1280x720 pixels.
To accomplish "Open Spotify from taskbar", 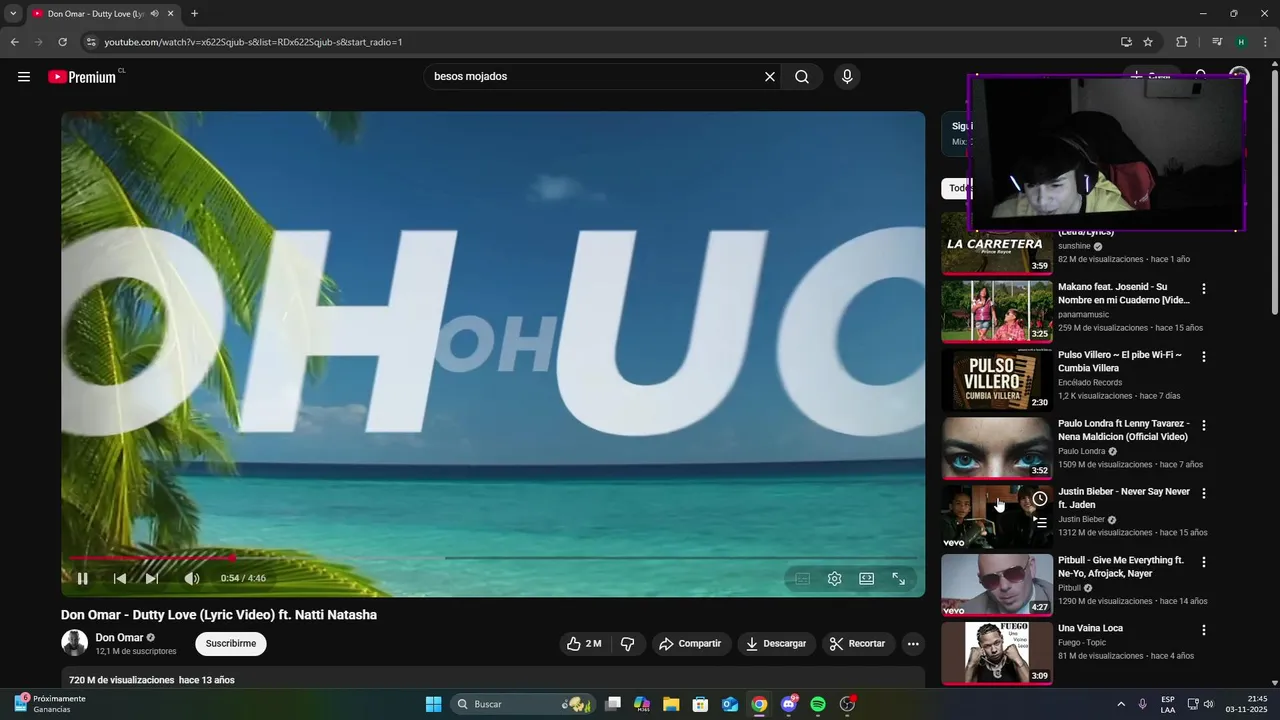I will (x=818, y=704).
